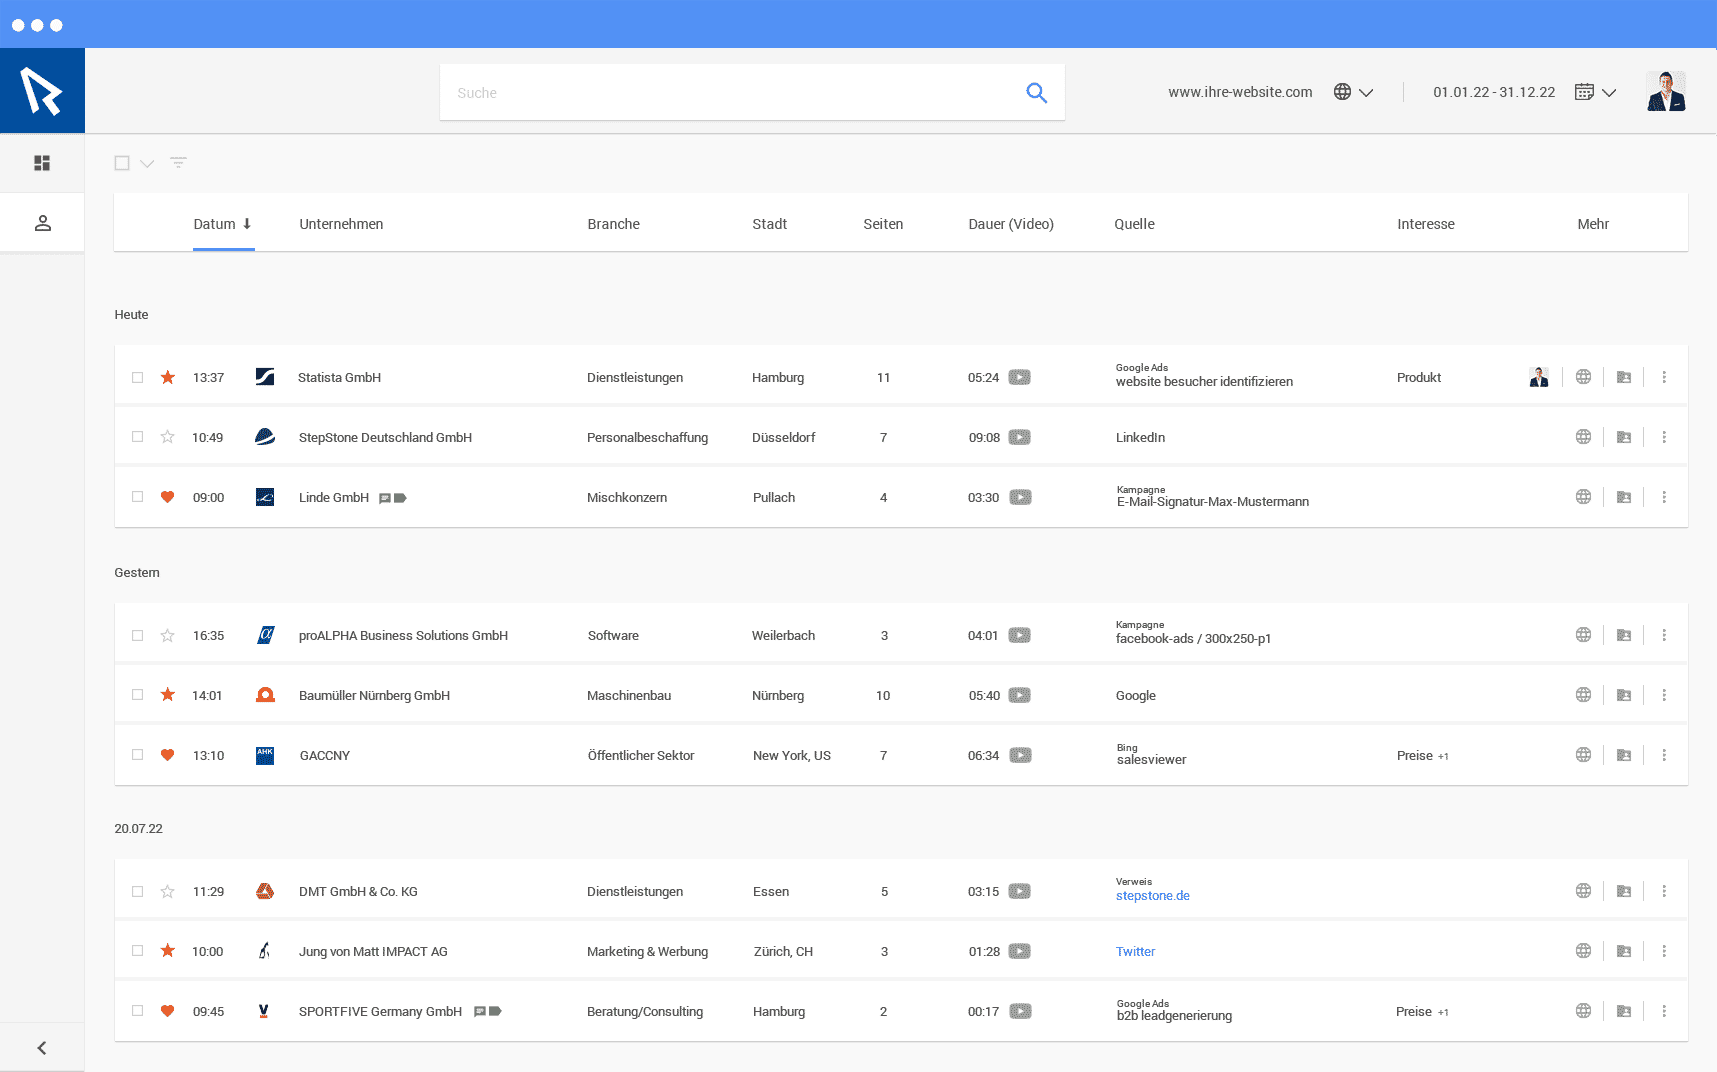Toggle the select-all checkbox above table

coord(122,163)
